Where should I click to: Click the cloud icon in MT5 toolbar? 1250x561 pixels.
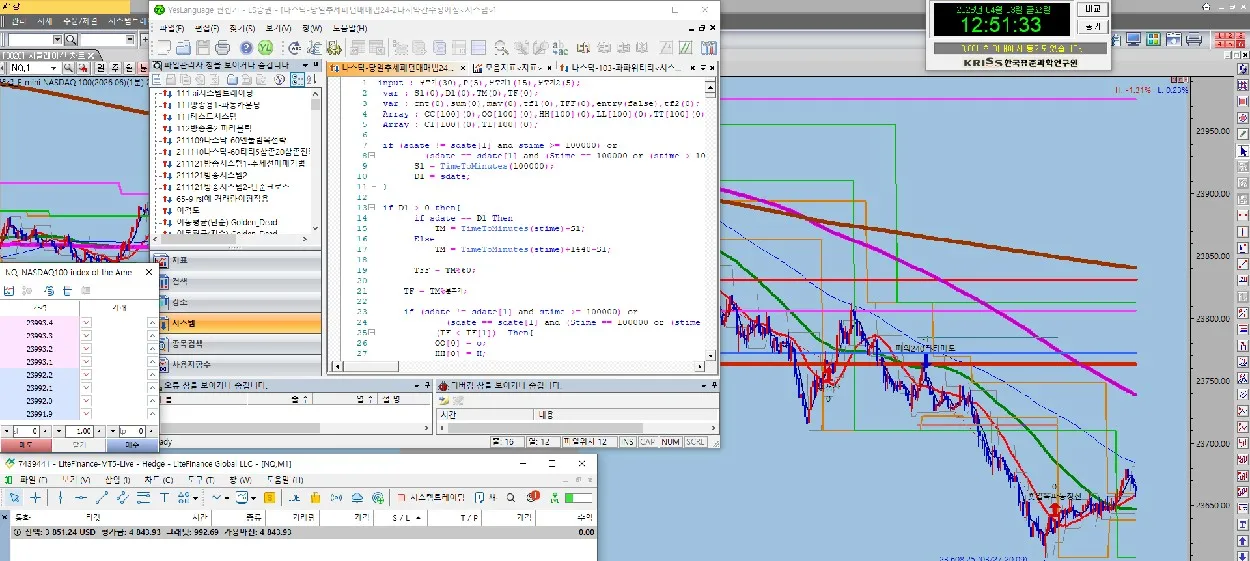pos(357,498)
